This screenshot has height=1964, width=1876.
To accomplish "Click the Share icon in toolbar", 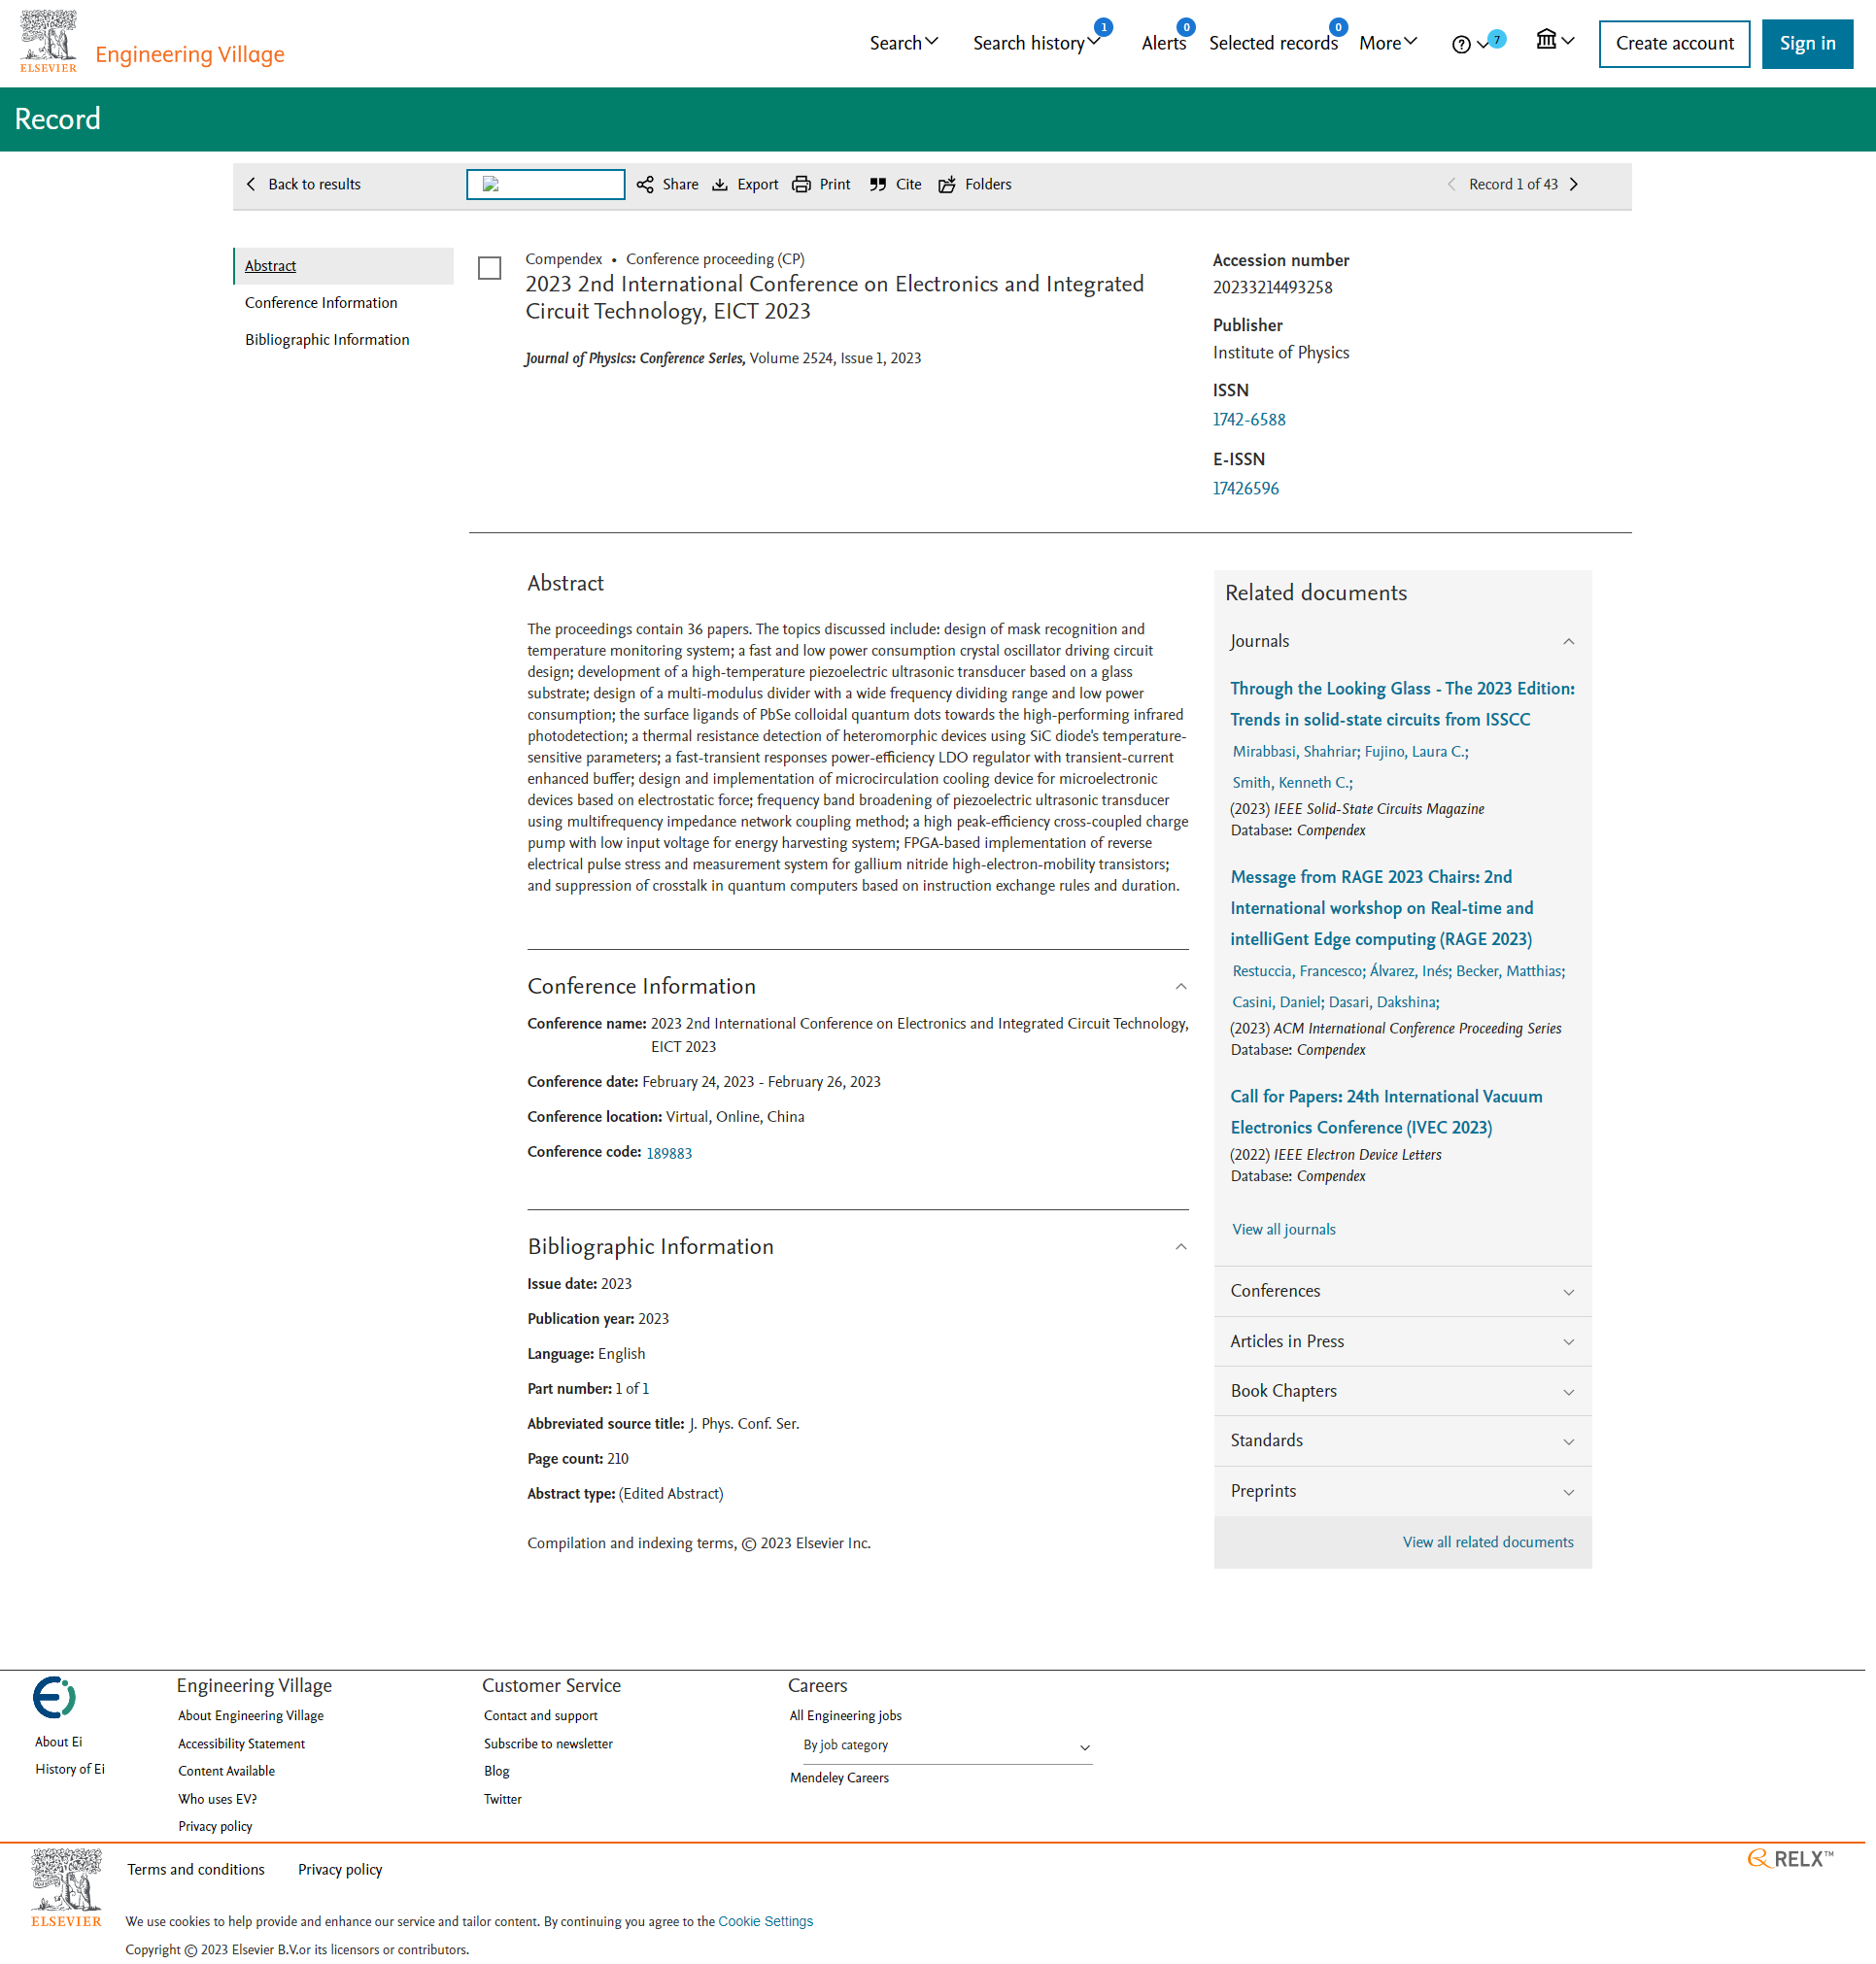I will tap(645, 185).
